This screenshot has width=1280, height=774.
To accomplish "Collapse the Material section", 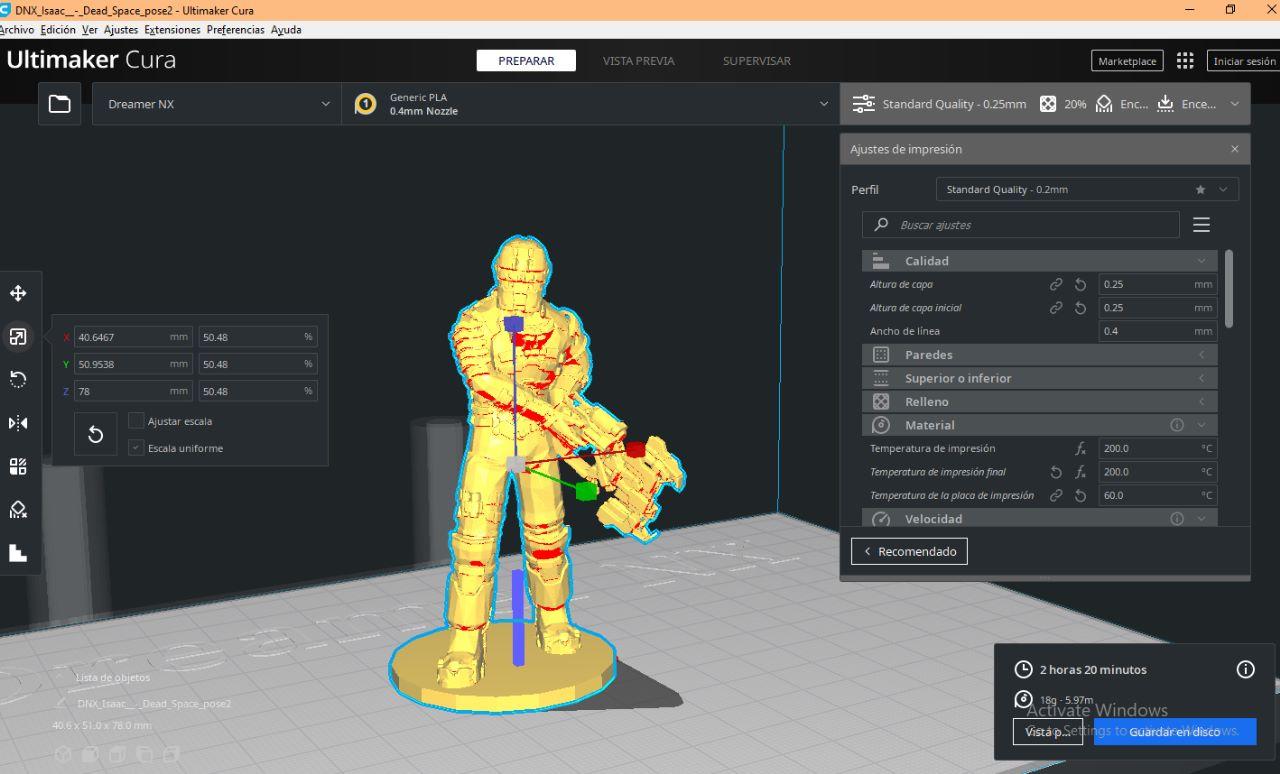I will (x=1039, y=425).
